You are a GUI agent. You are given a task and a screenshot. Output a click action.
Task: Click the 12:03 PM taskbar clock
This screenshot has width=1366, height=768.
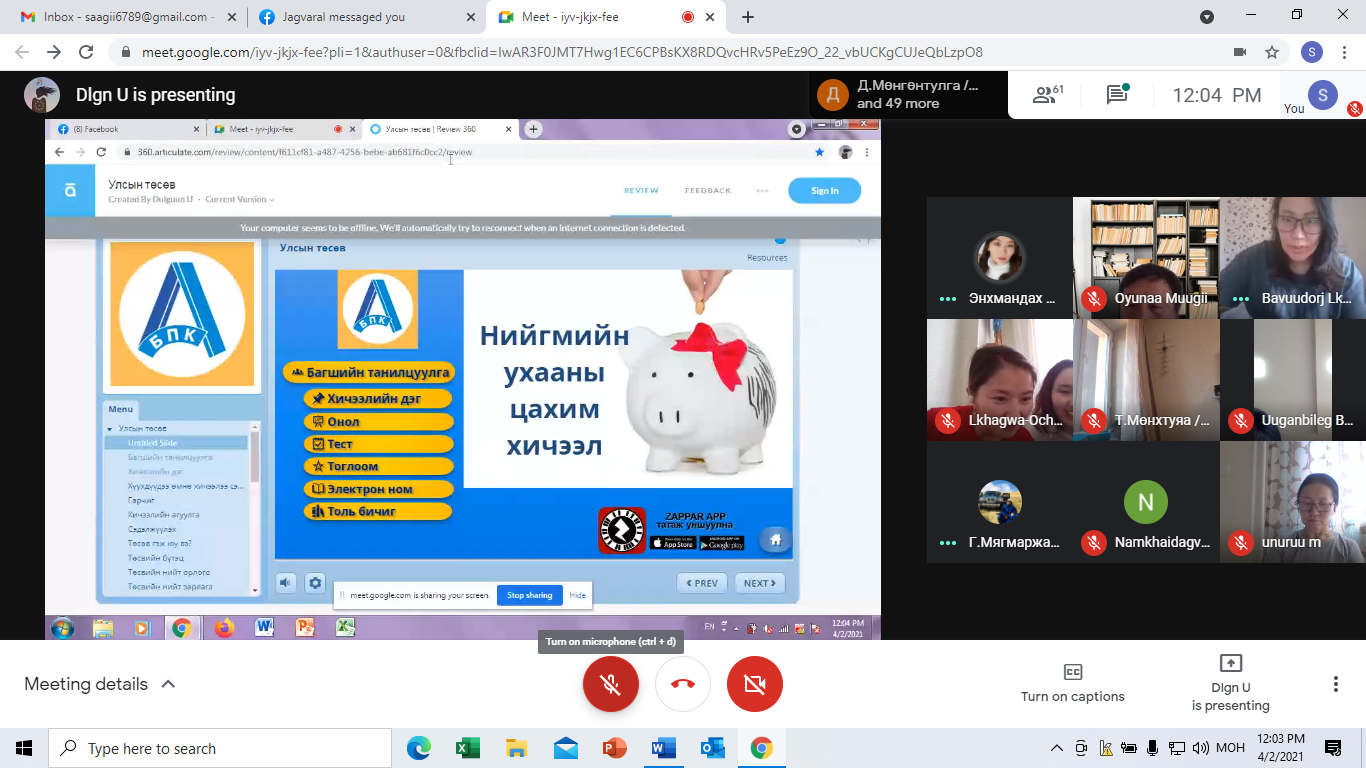1280,748
